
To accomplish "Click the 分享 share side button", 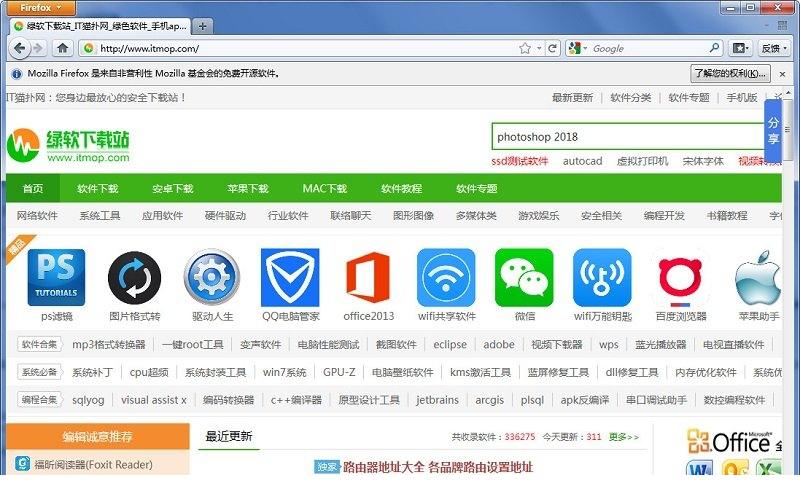I will click(x=773, y=130).
